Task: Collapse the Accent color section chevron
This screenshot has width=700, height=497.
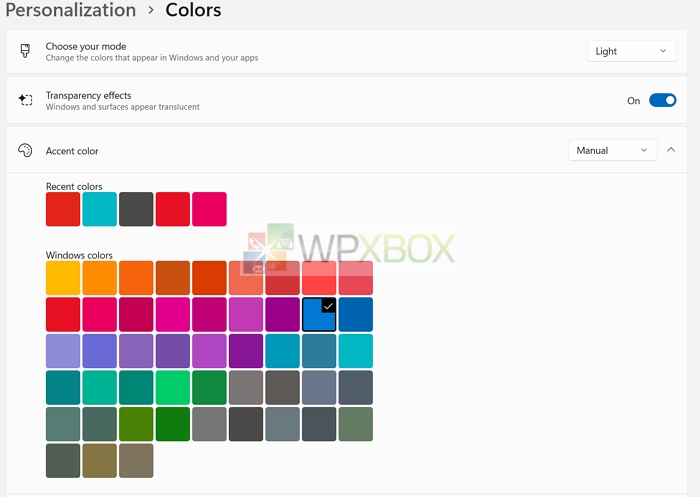Action: (671, 150)
